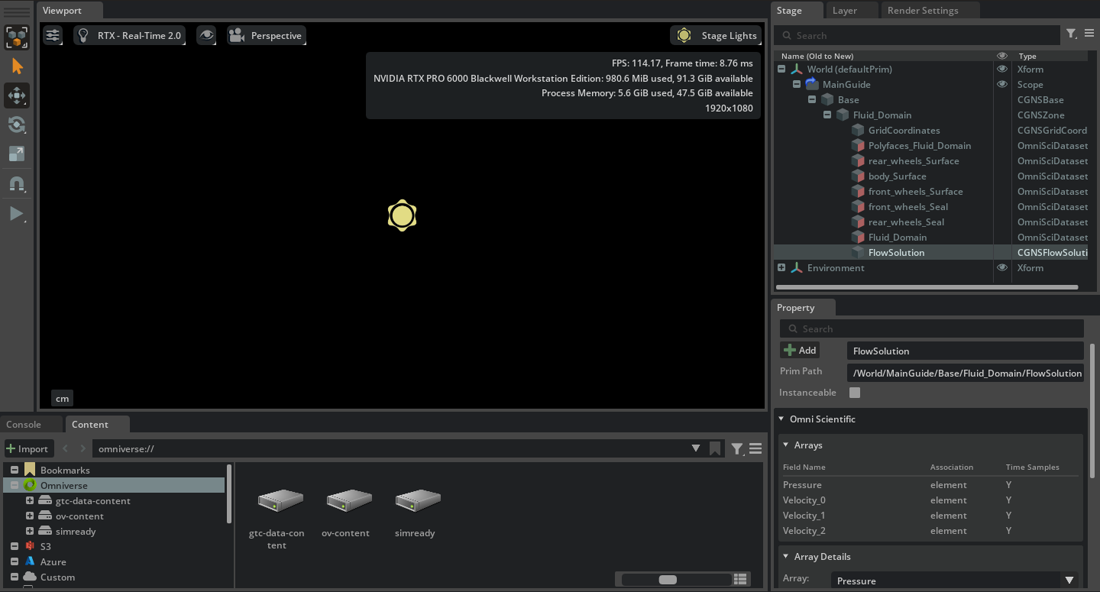The image size is (1100, 592).
Task: Open viewport settings sliders icon
Action: click(53, 35)
